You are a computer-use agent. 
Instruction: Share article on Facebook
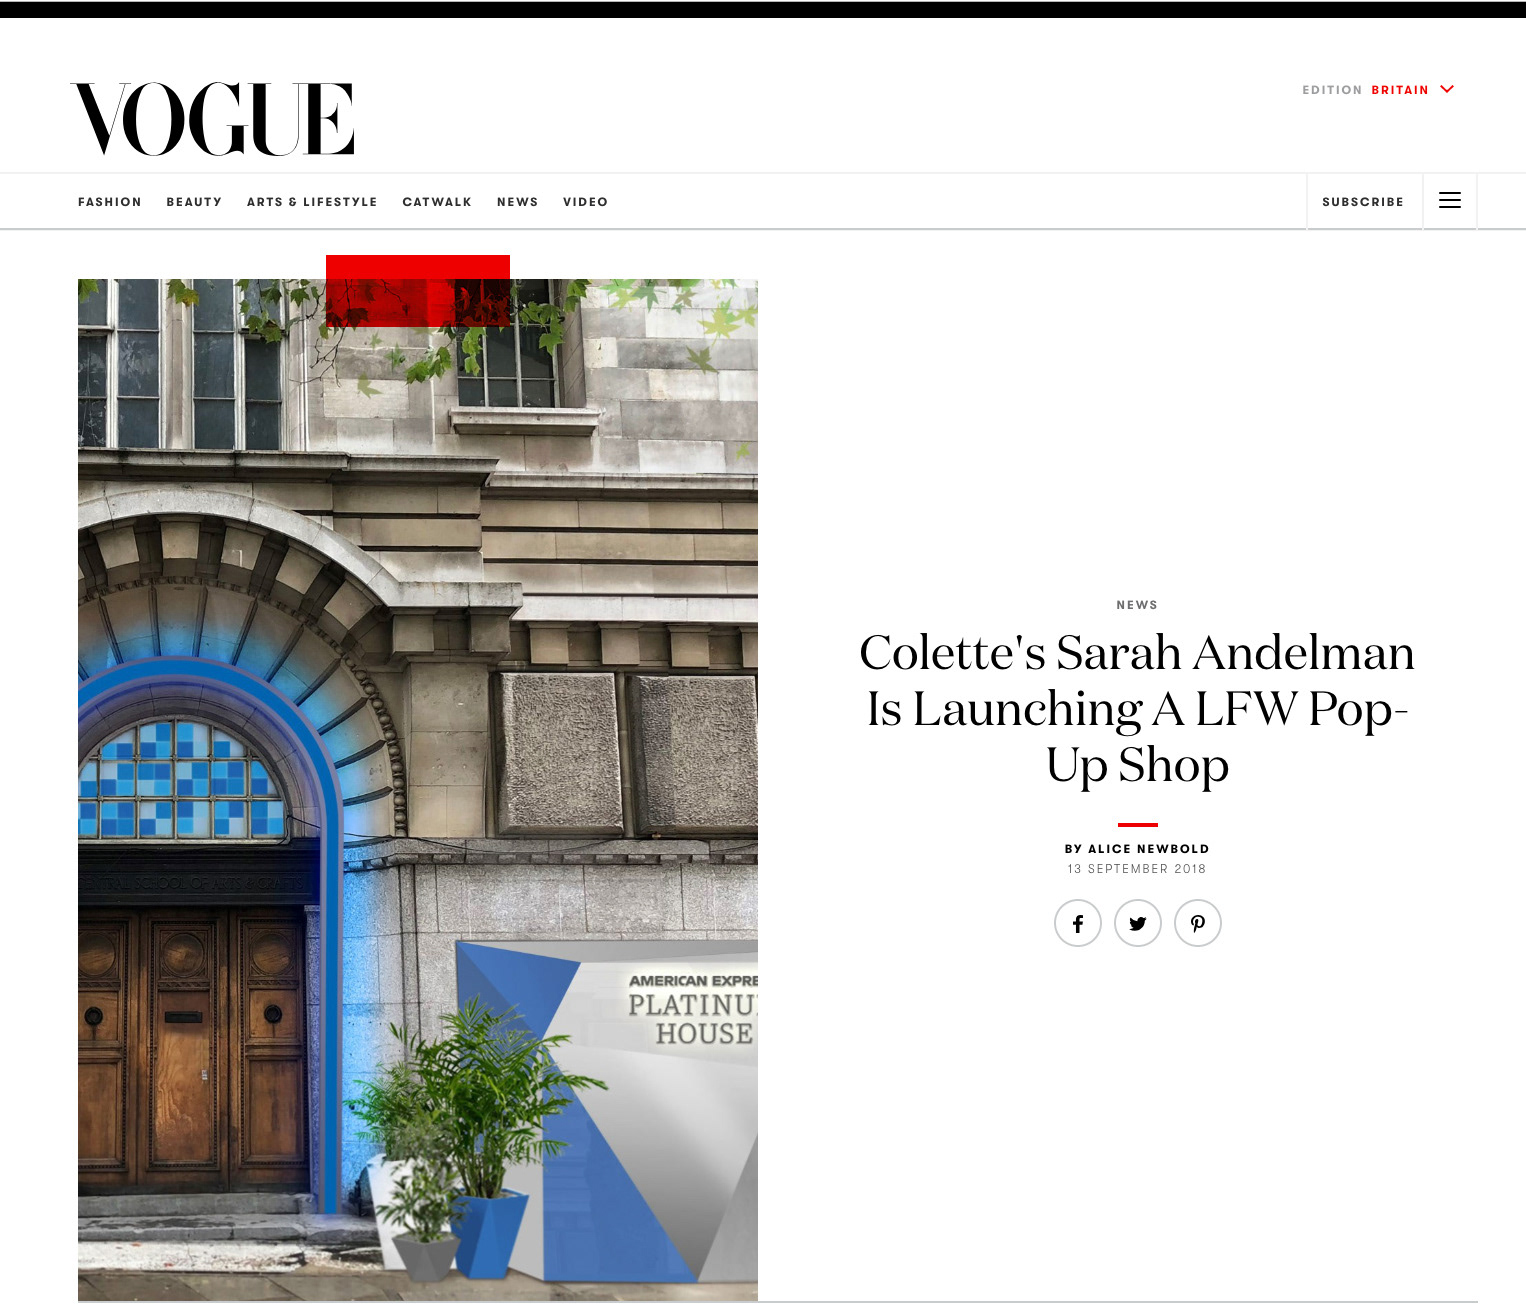pos(1078,923)
